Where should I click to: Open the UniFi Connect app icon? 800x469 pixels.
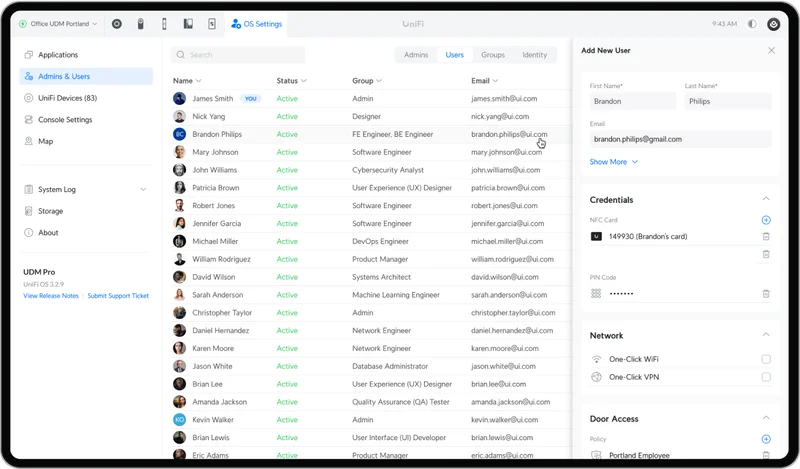click(212, 24)
